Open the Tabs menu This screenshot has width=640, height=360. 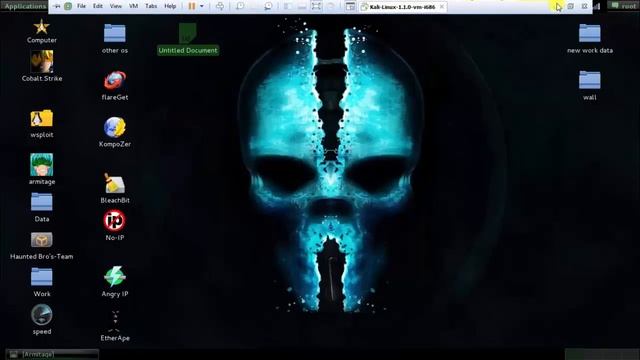151,6
